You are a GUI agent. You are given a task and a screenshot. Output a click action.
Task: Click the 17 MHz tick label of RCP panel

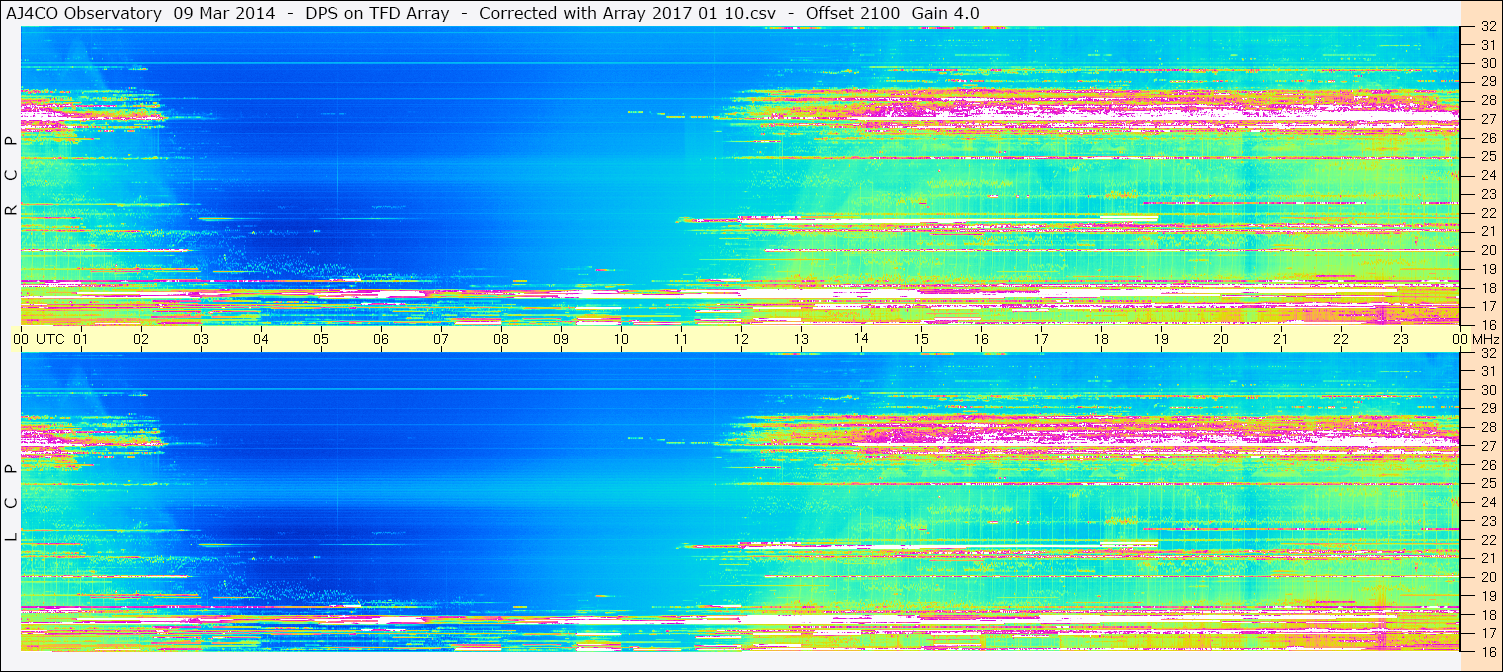1487,306
